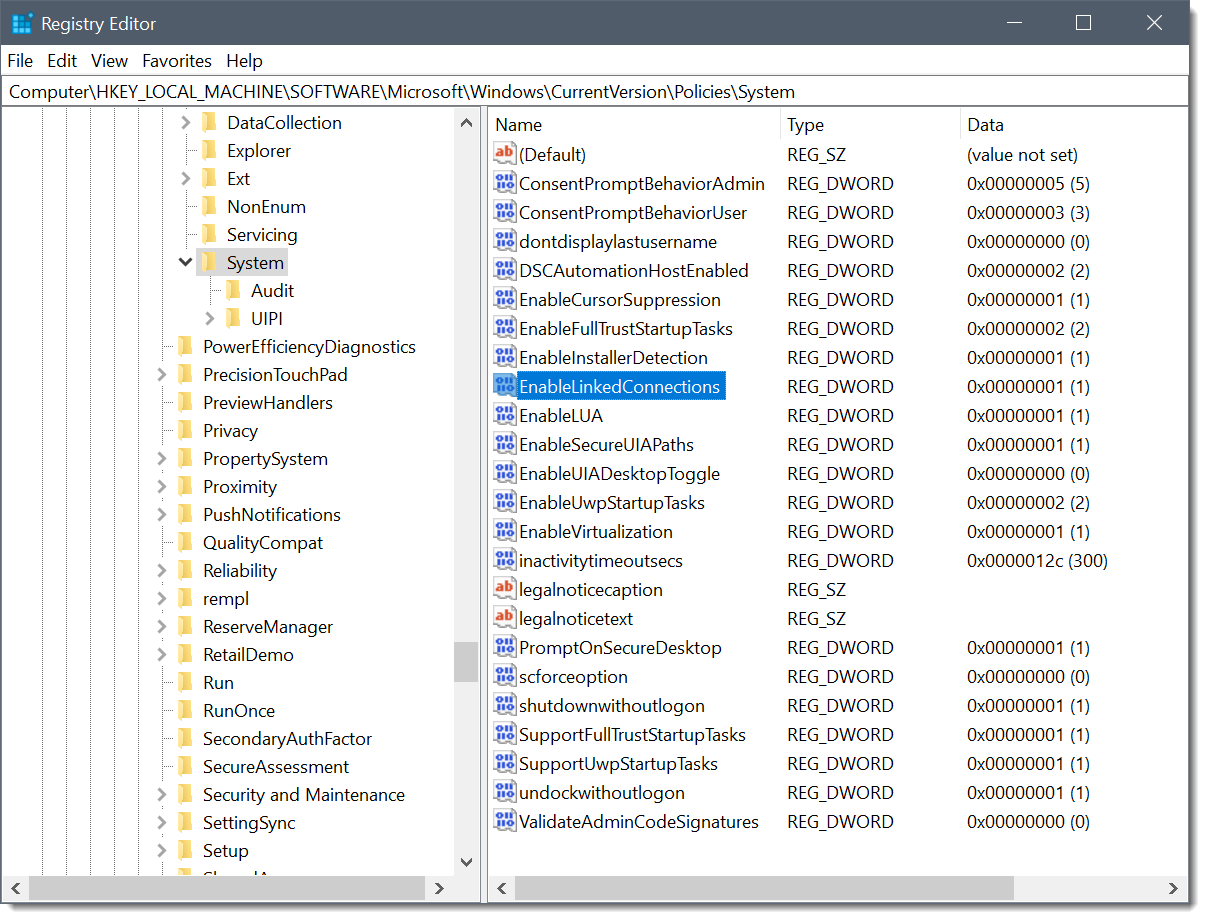Click the tree pane vertical scrollbar thumb

click(x=466, y=661)
